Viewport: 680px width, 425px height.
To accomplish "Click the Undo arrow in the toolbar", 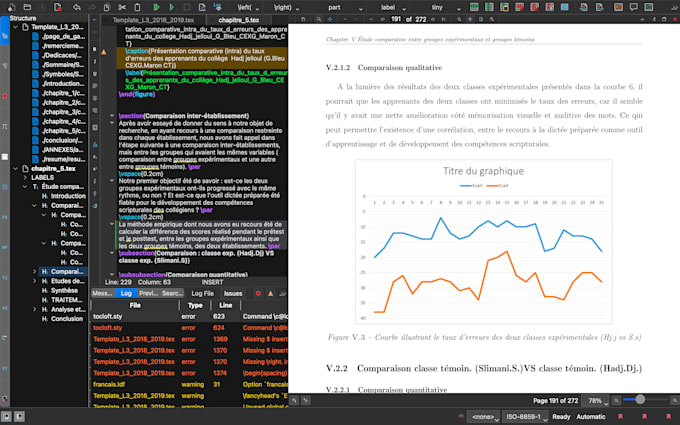I will pyautogui.click(x=77, y=7).
